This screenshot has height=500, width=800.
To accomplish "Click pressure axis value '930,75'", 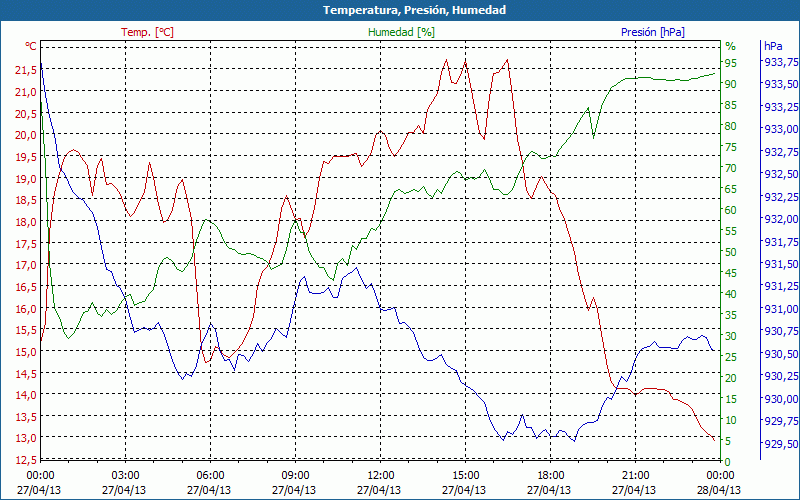I will pos(781,331).
